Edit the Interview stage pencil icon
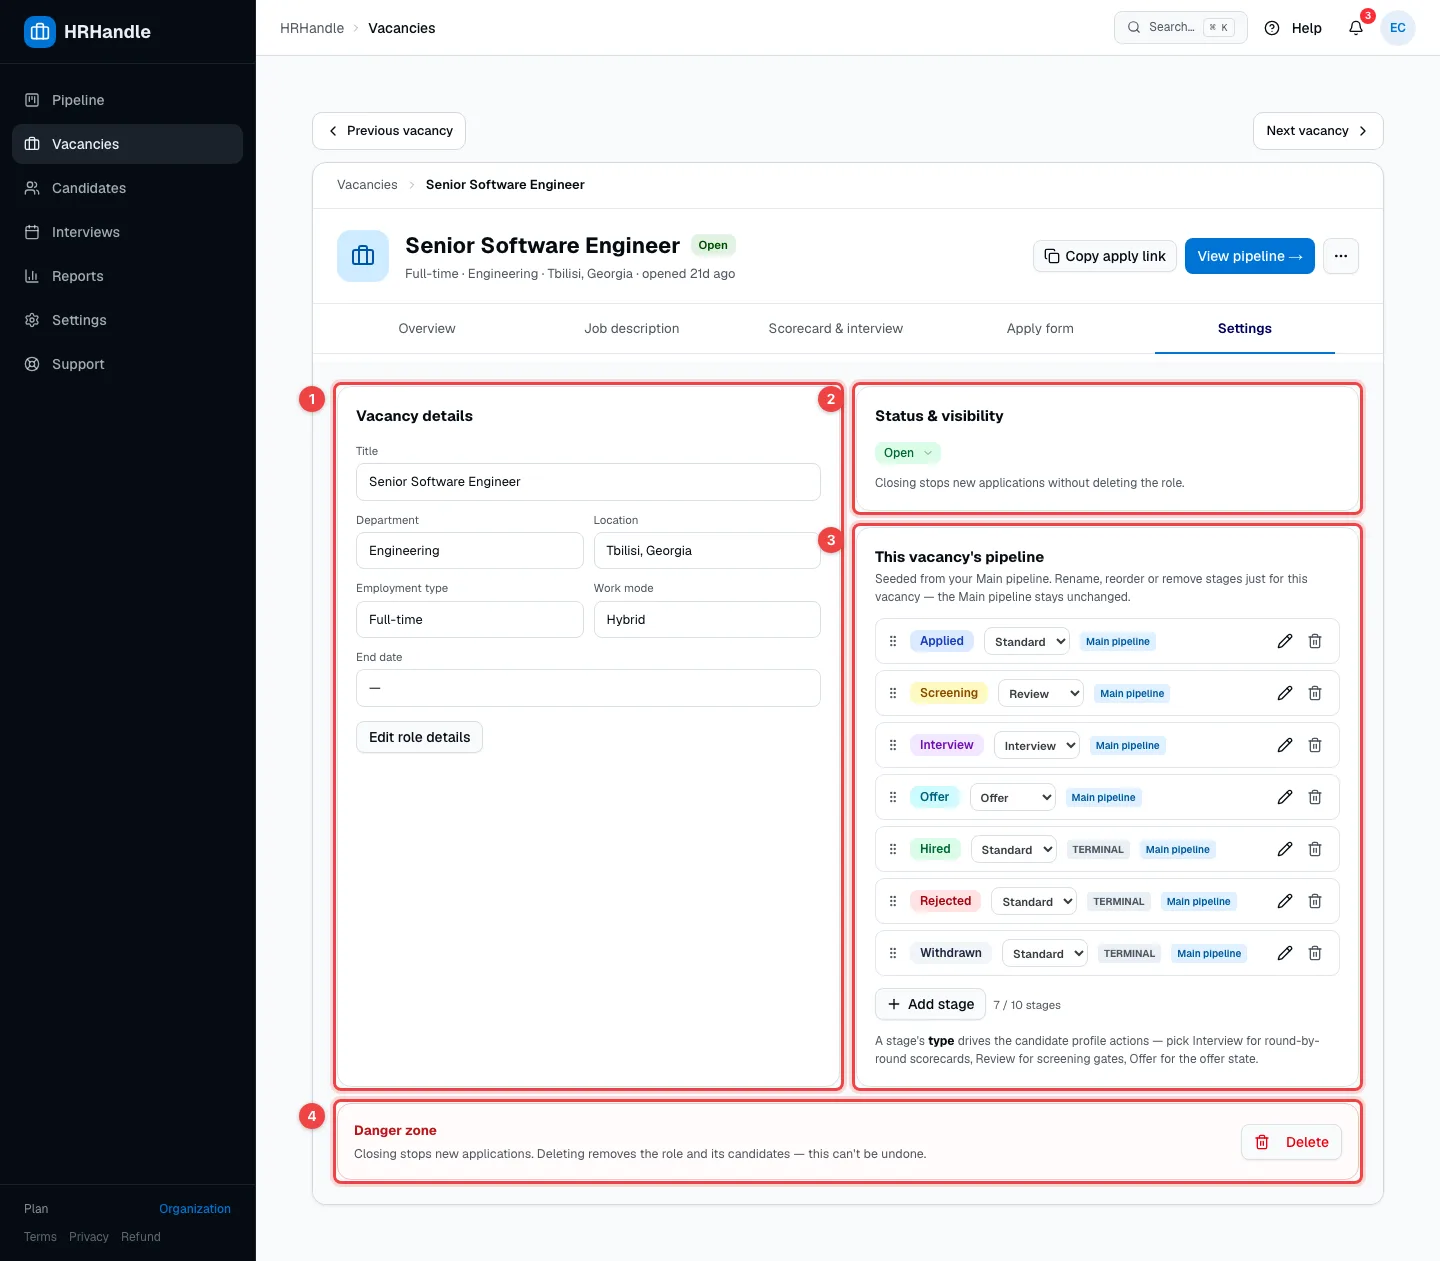Viewport: 1440px width, 1261px height. (1285, 745)
